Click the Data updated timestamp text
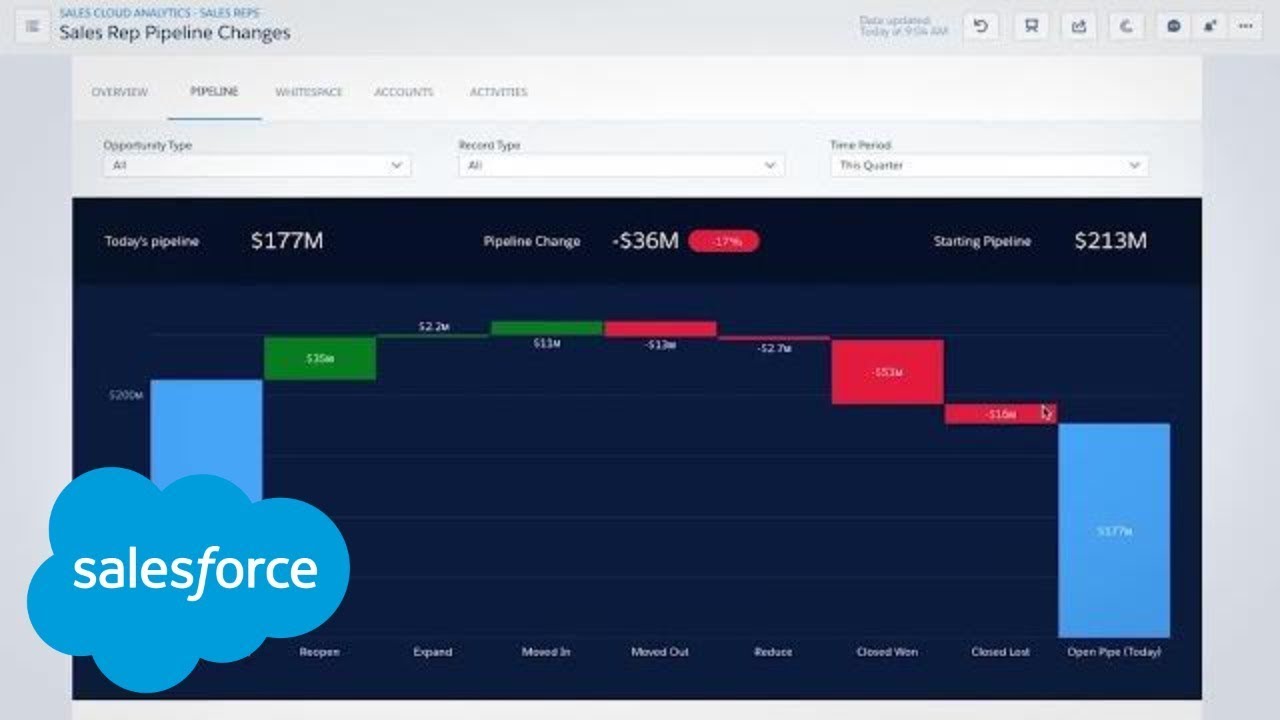 coord(903,27)
